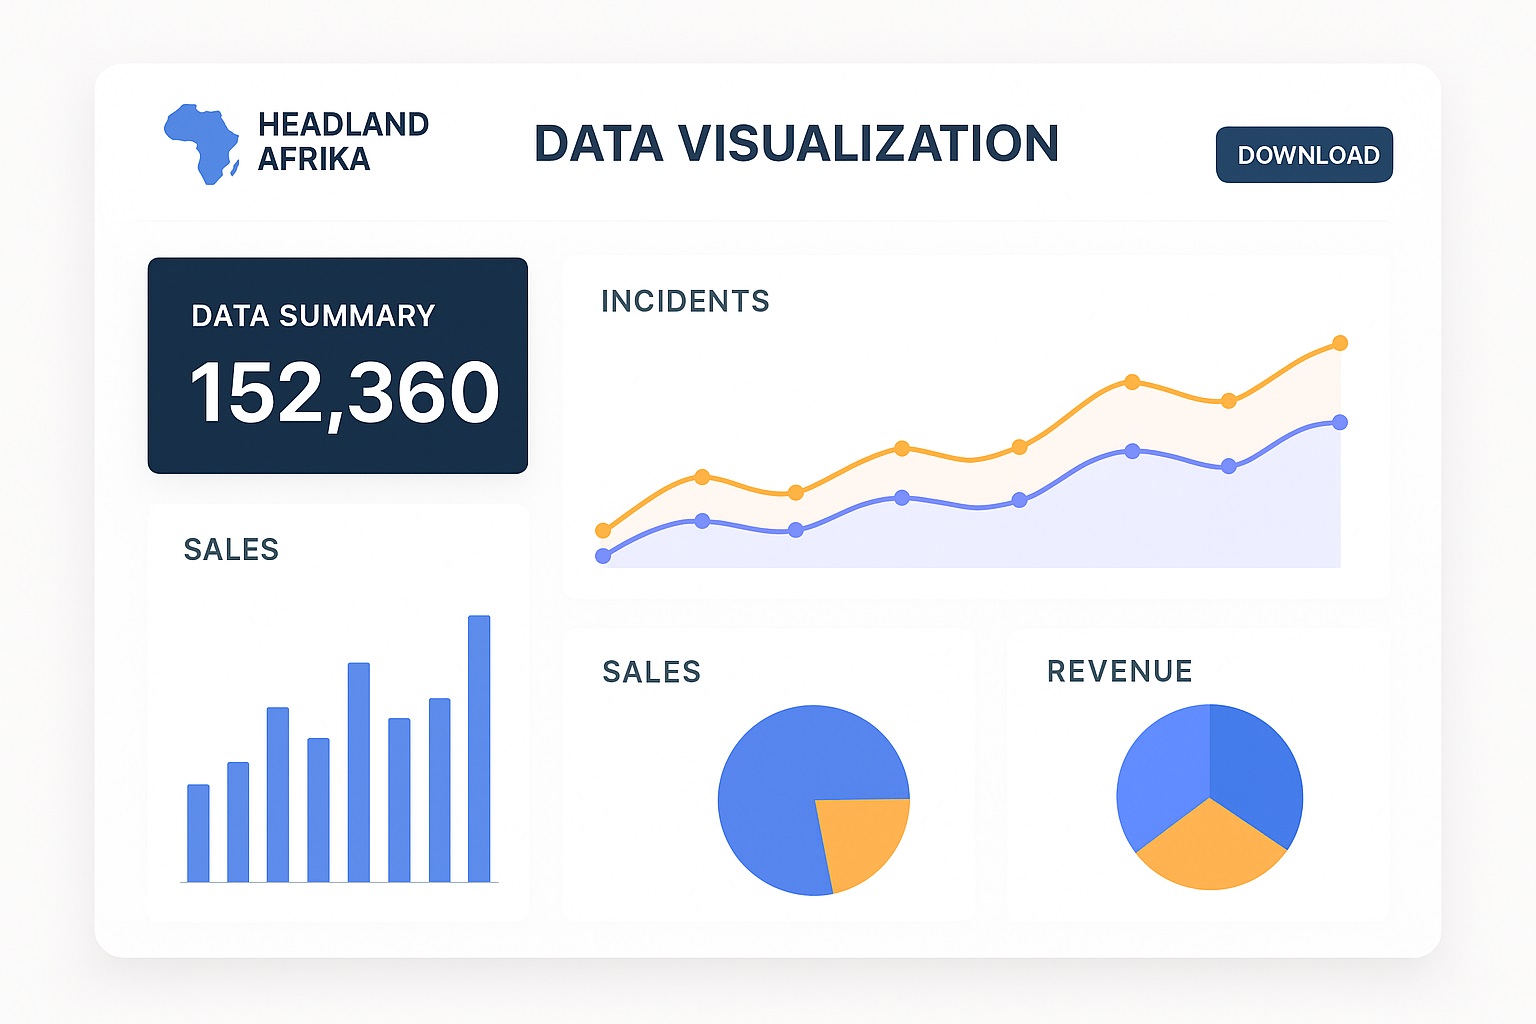This screenshot has height=1024, width=1536.
Task: Expand the Incidents chart panel
Action: pyautogui.click(x=980, y=420)
